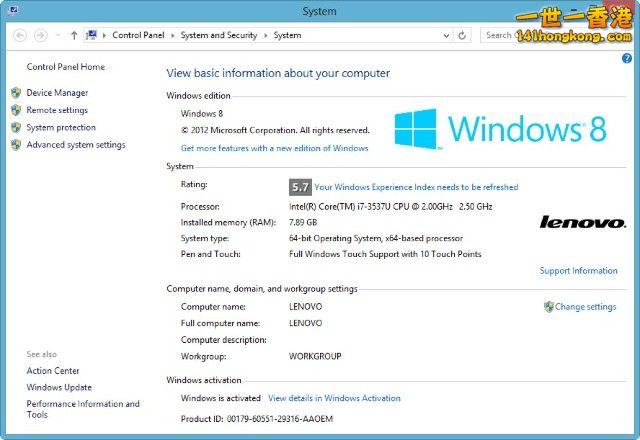Open Action Center
The image size is (640, 440).
pos(53,371)
